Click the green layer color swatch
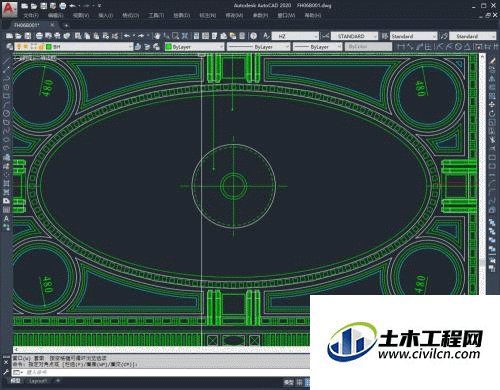This screenshot has height=390, width=500. 49,47
